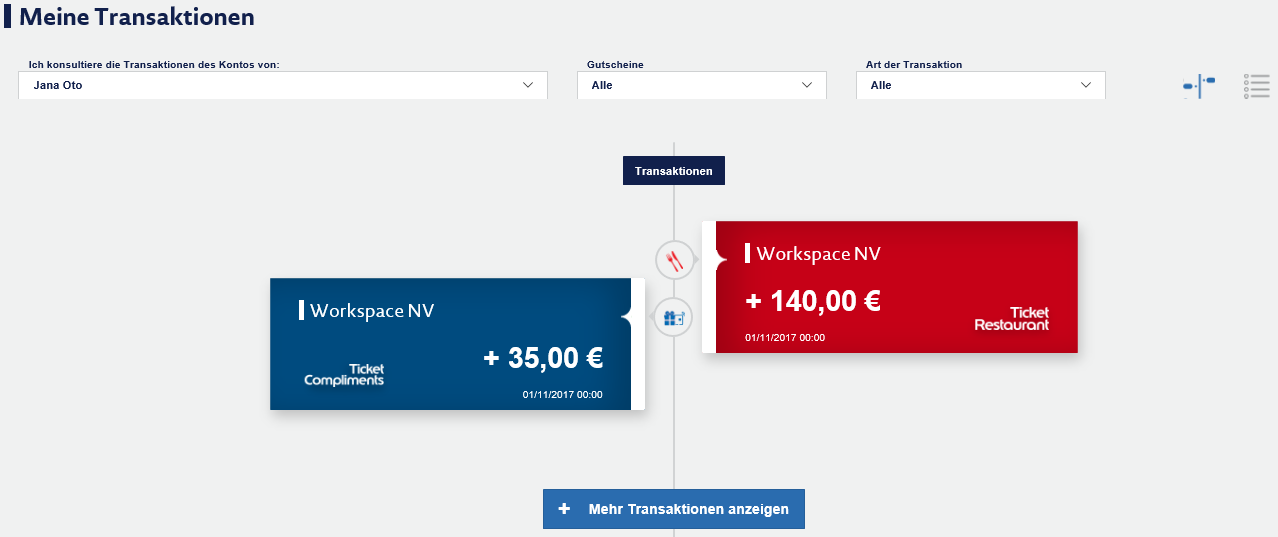This screenshot has width=1278, height=537.
Task: Click the Ticket Restaurant logo
Action: 1012,319
